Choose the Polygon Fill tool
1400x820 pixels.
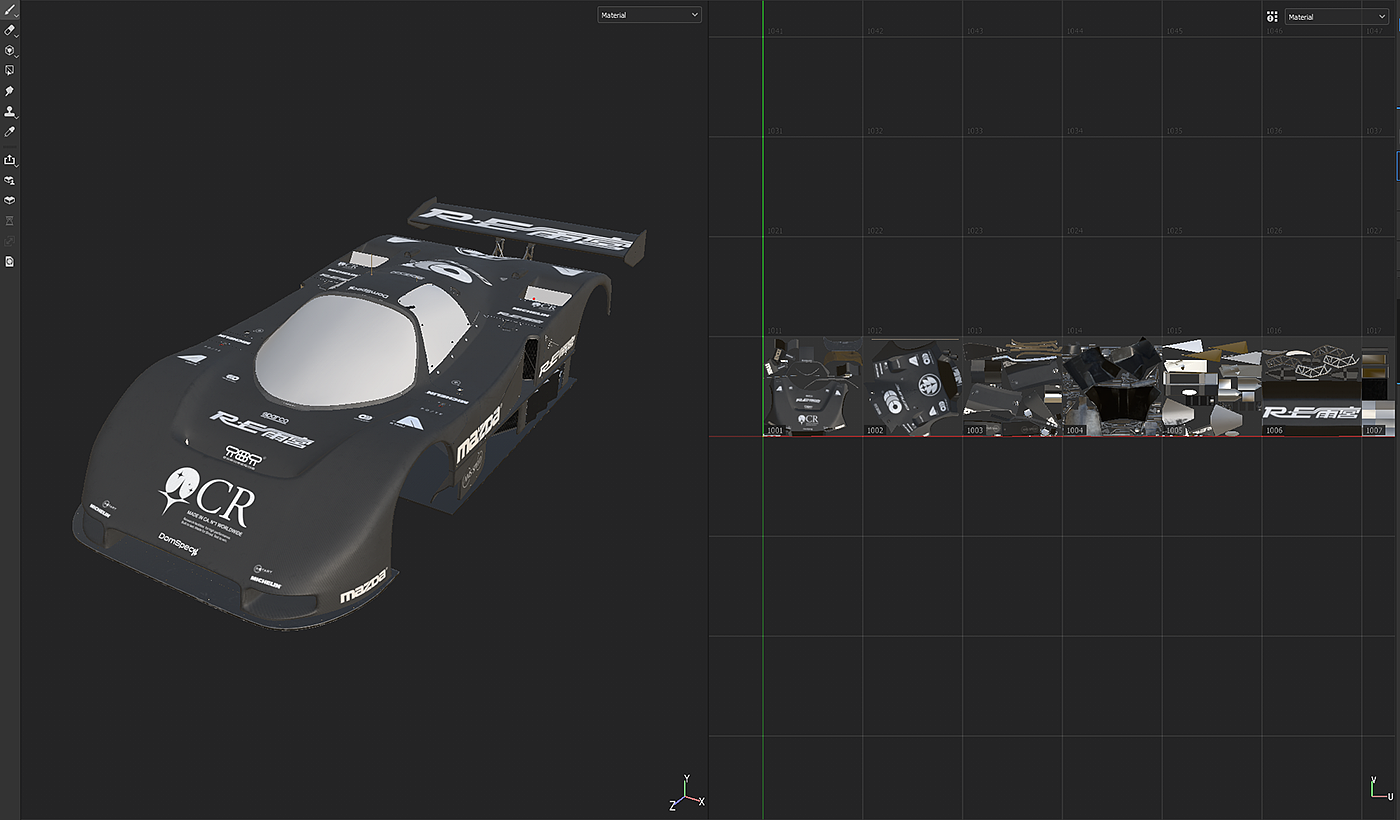tap(9, 70)
